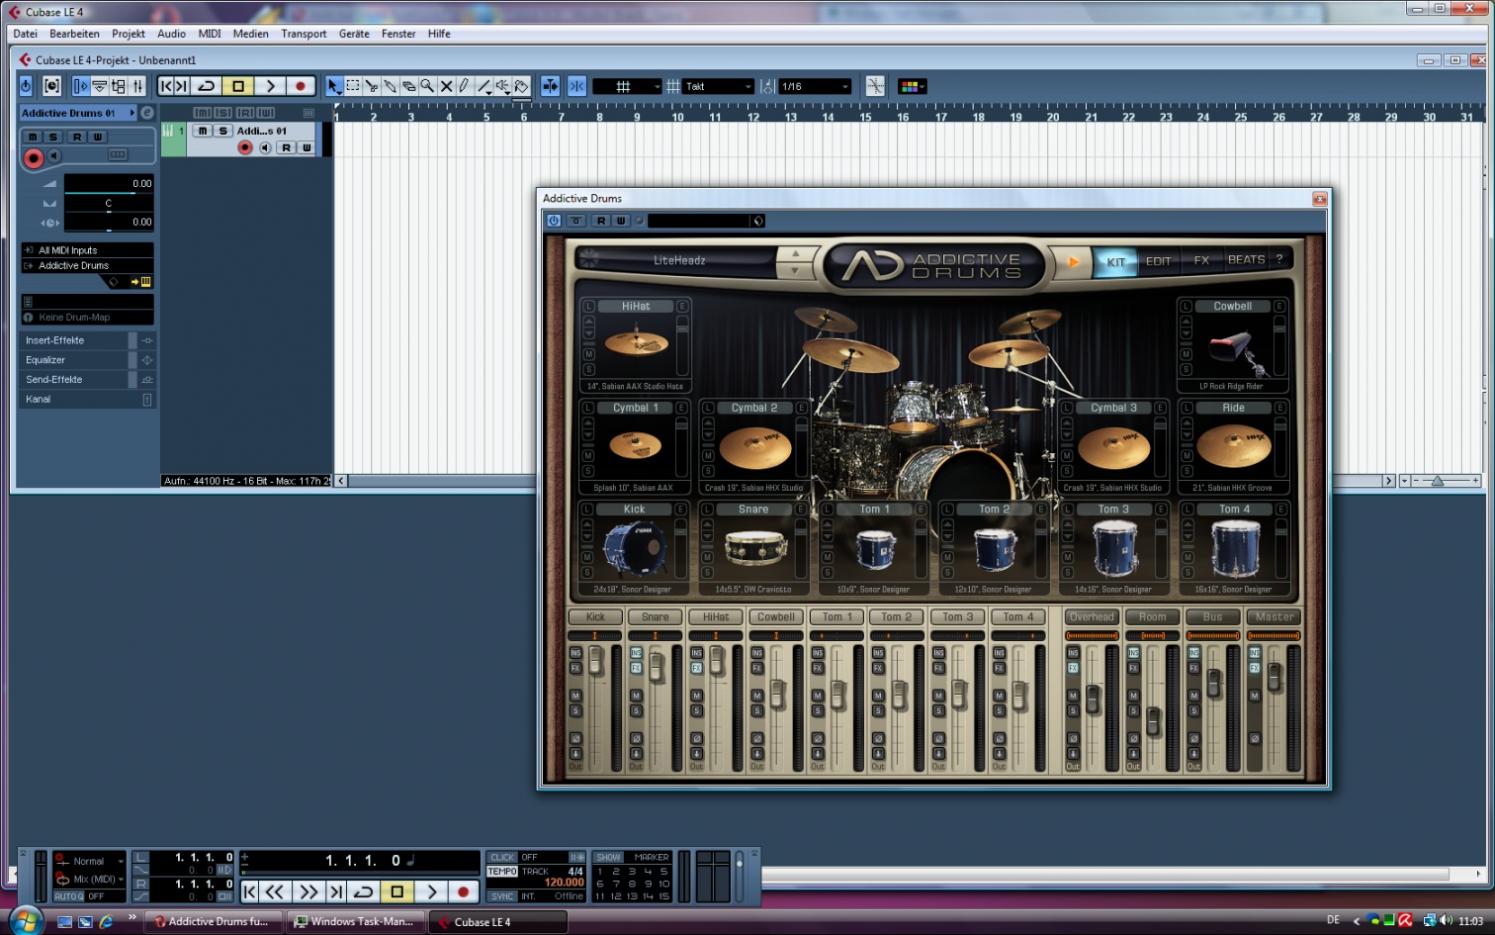Select the Scissors split tool
Viewport: 1495px width, 935px height.
372,86
